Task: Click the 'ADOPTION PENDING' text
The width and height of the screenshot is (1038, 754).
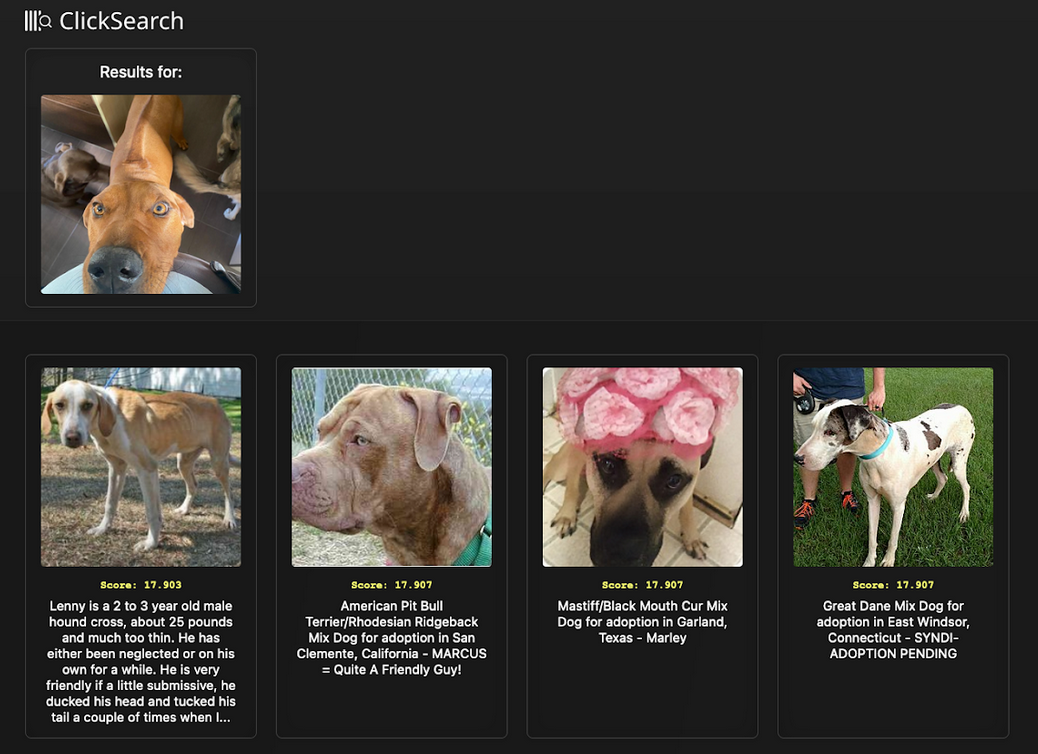Action: 893,654
